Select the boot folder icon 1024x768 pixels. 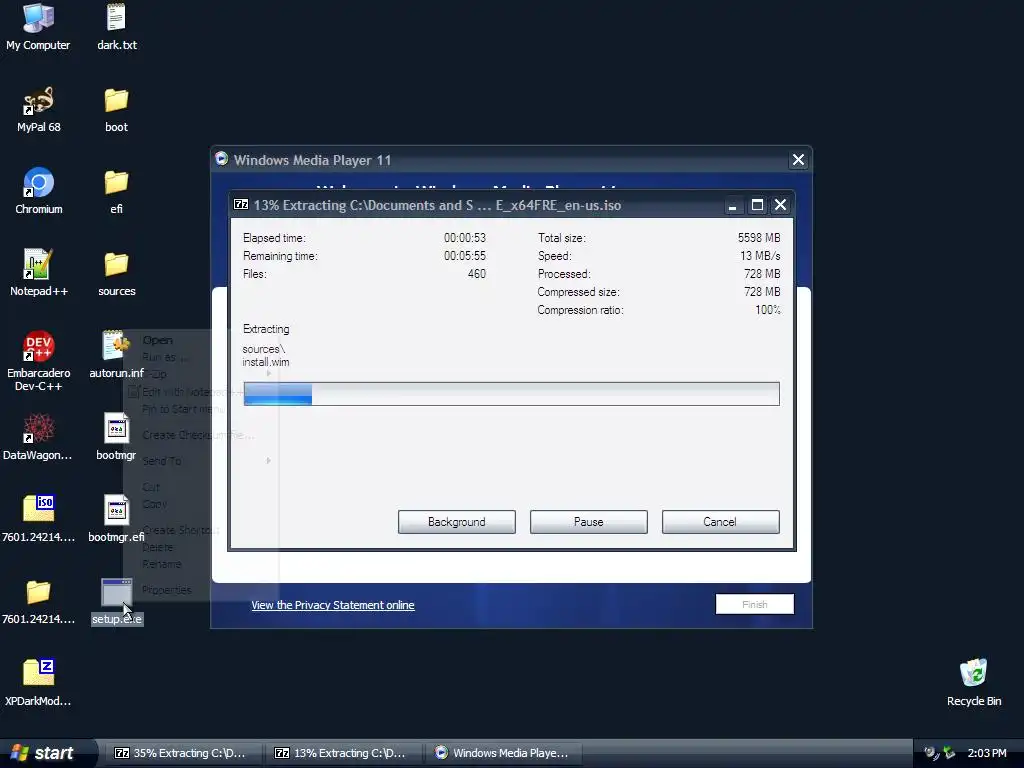116,108
